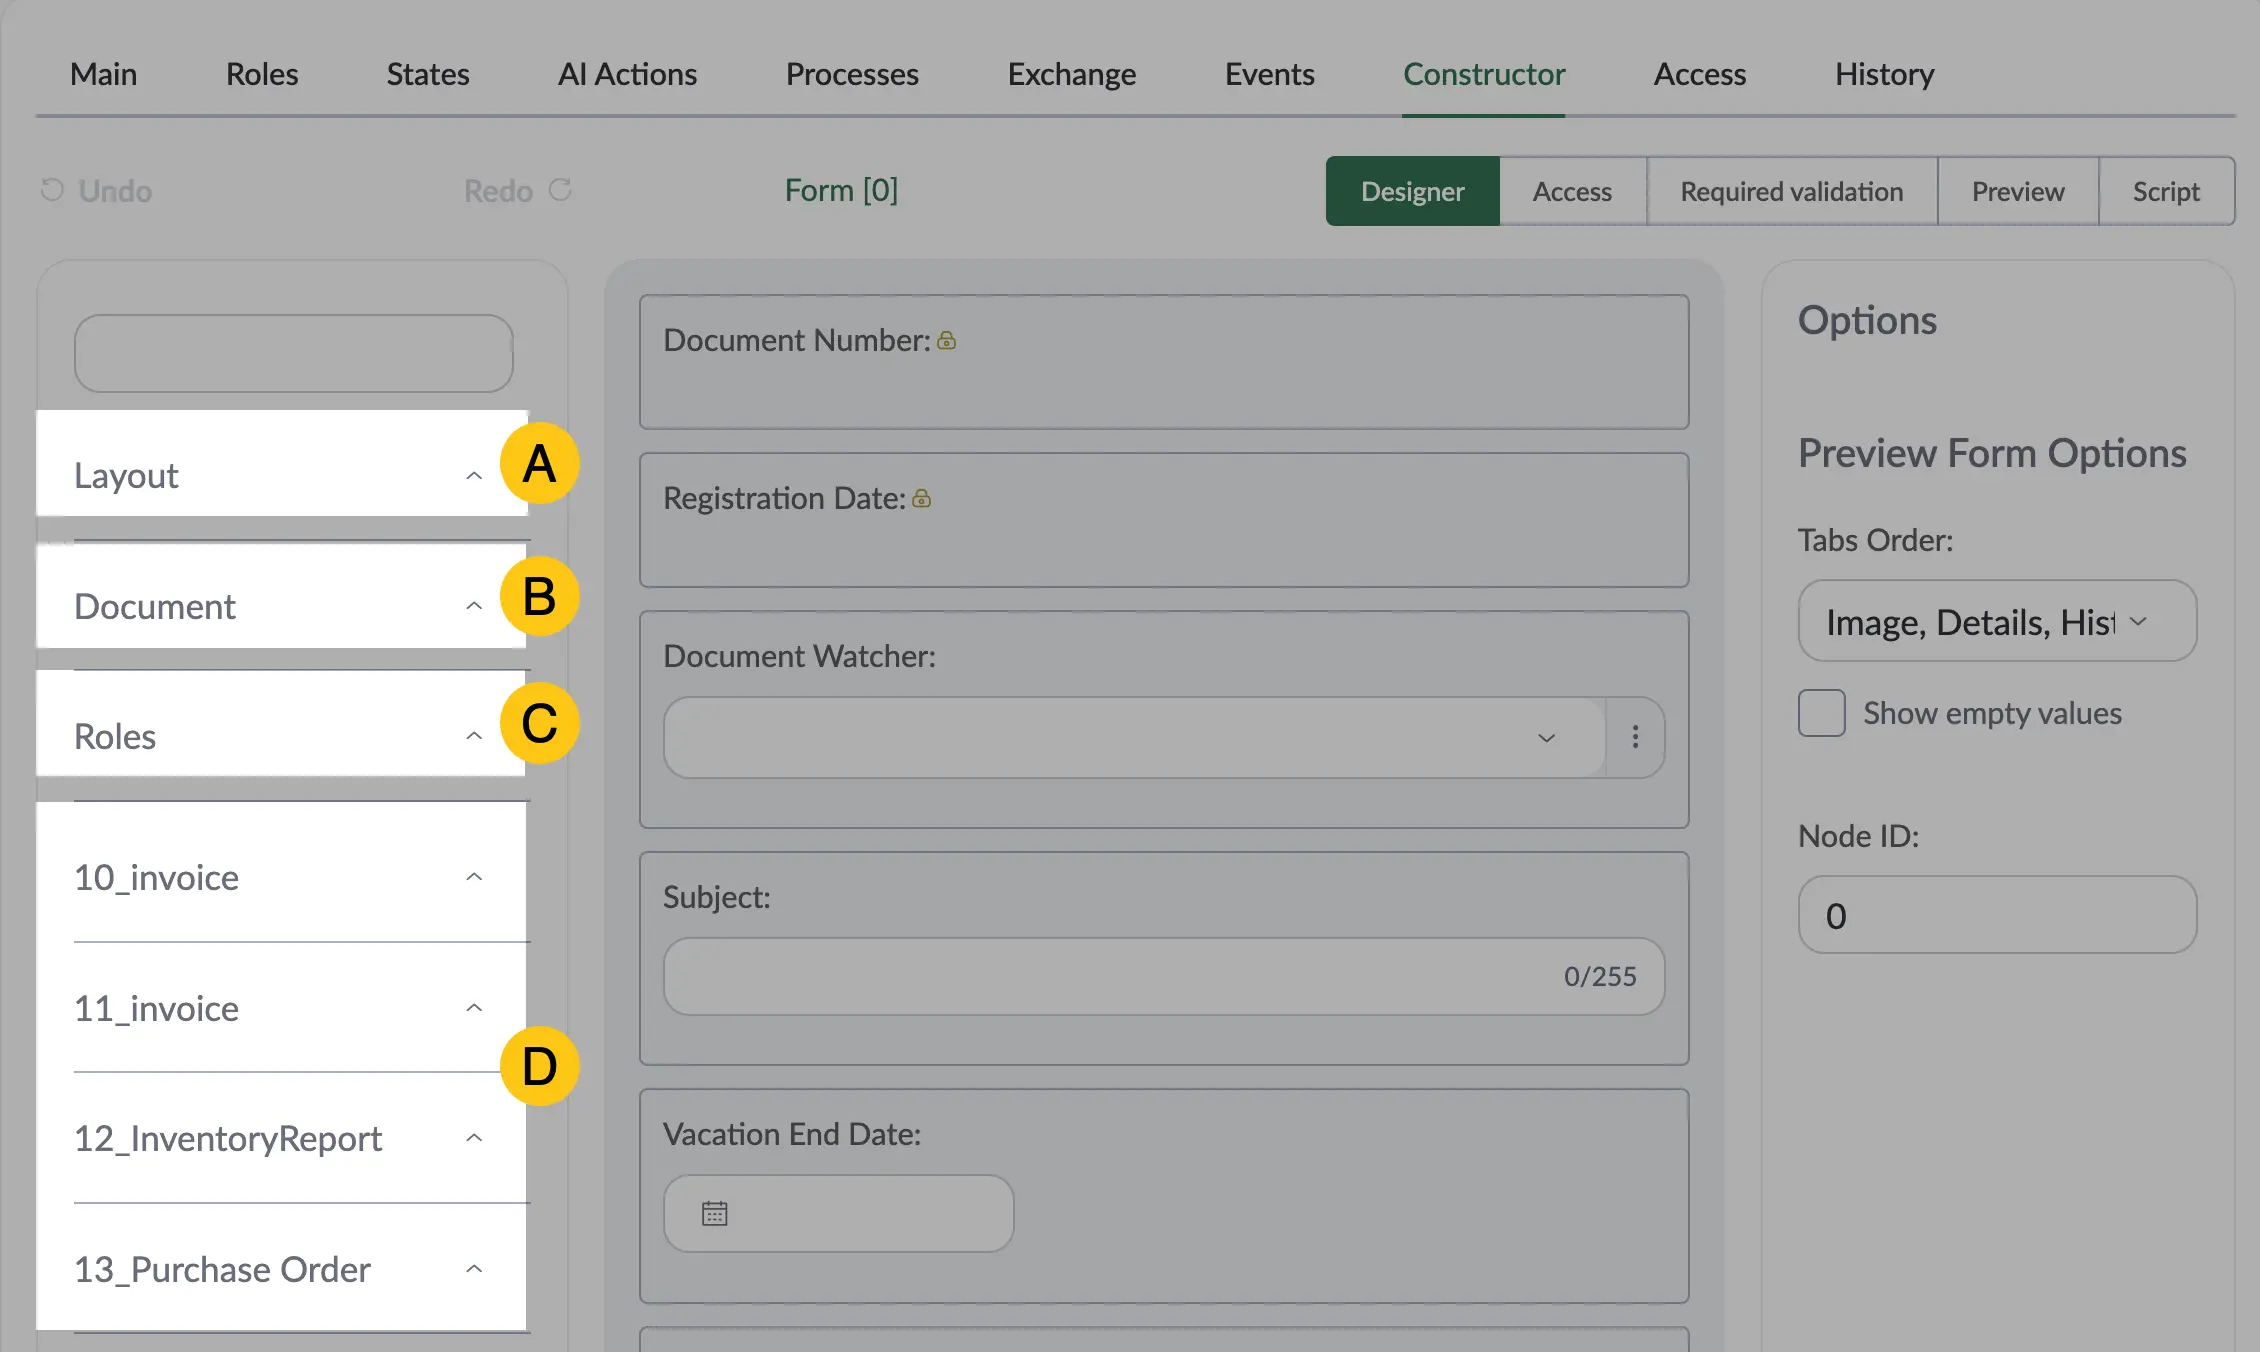Open the top Access tab
Image resolution: width=2260 pixels, height=1352 pixels.
1699,74
